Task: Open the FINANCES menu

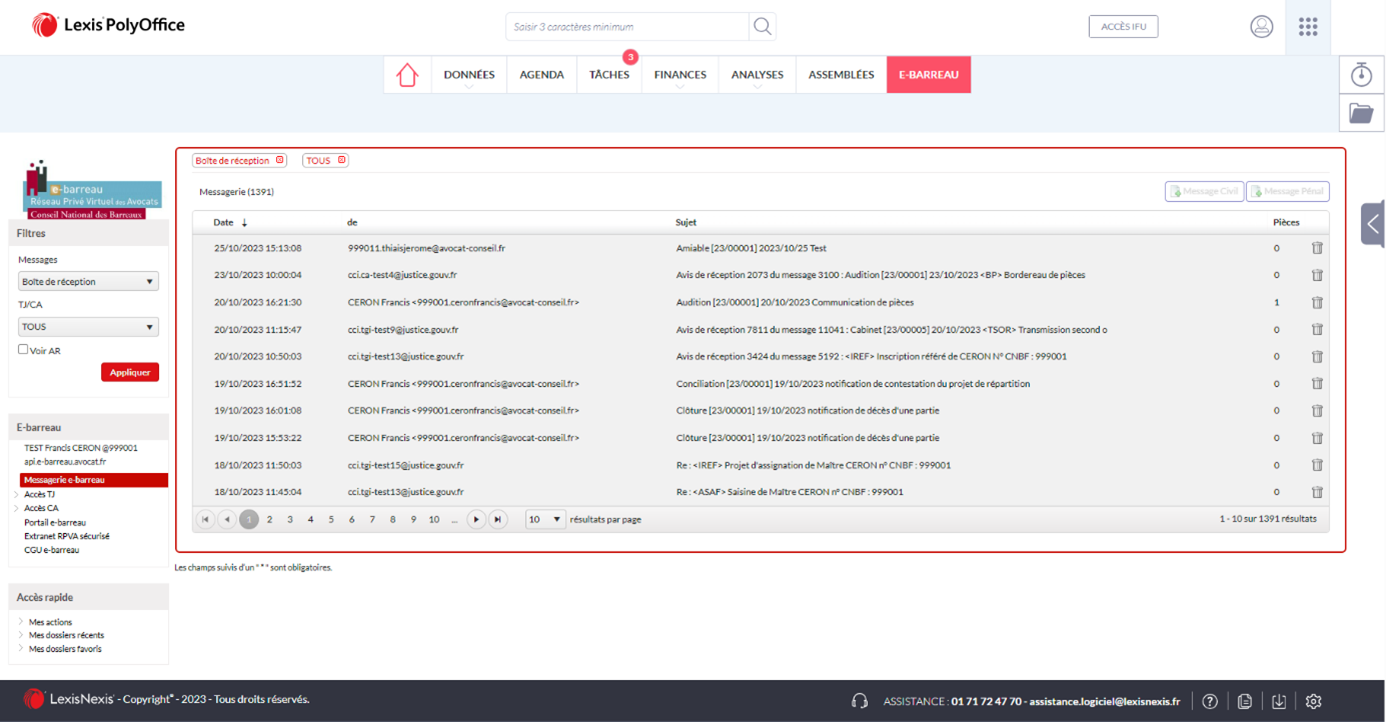Action: [x=680, y=75]
